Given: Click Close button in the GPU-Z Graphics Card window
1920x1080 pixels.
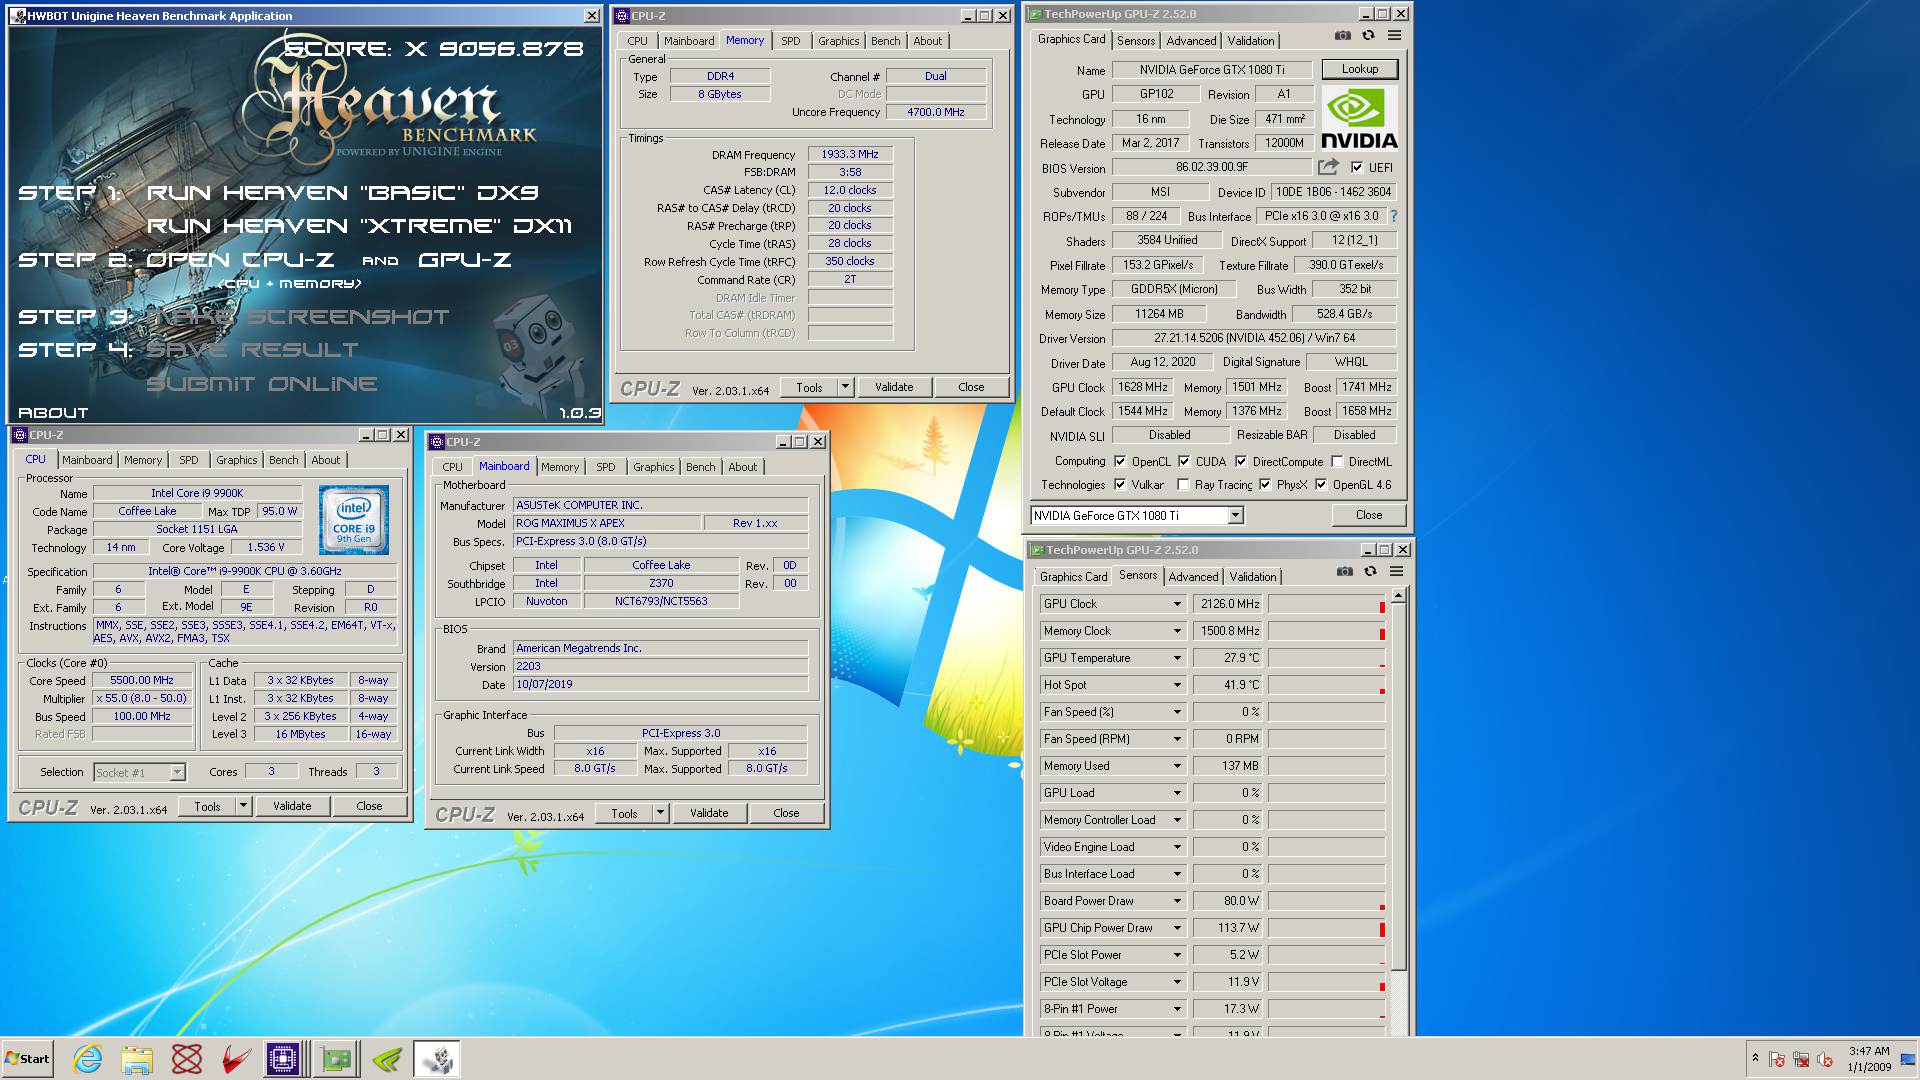Looking at the screenshot, I should pos(1368,515).
